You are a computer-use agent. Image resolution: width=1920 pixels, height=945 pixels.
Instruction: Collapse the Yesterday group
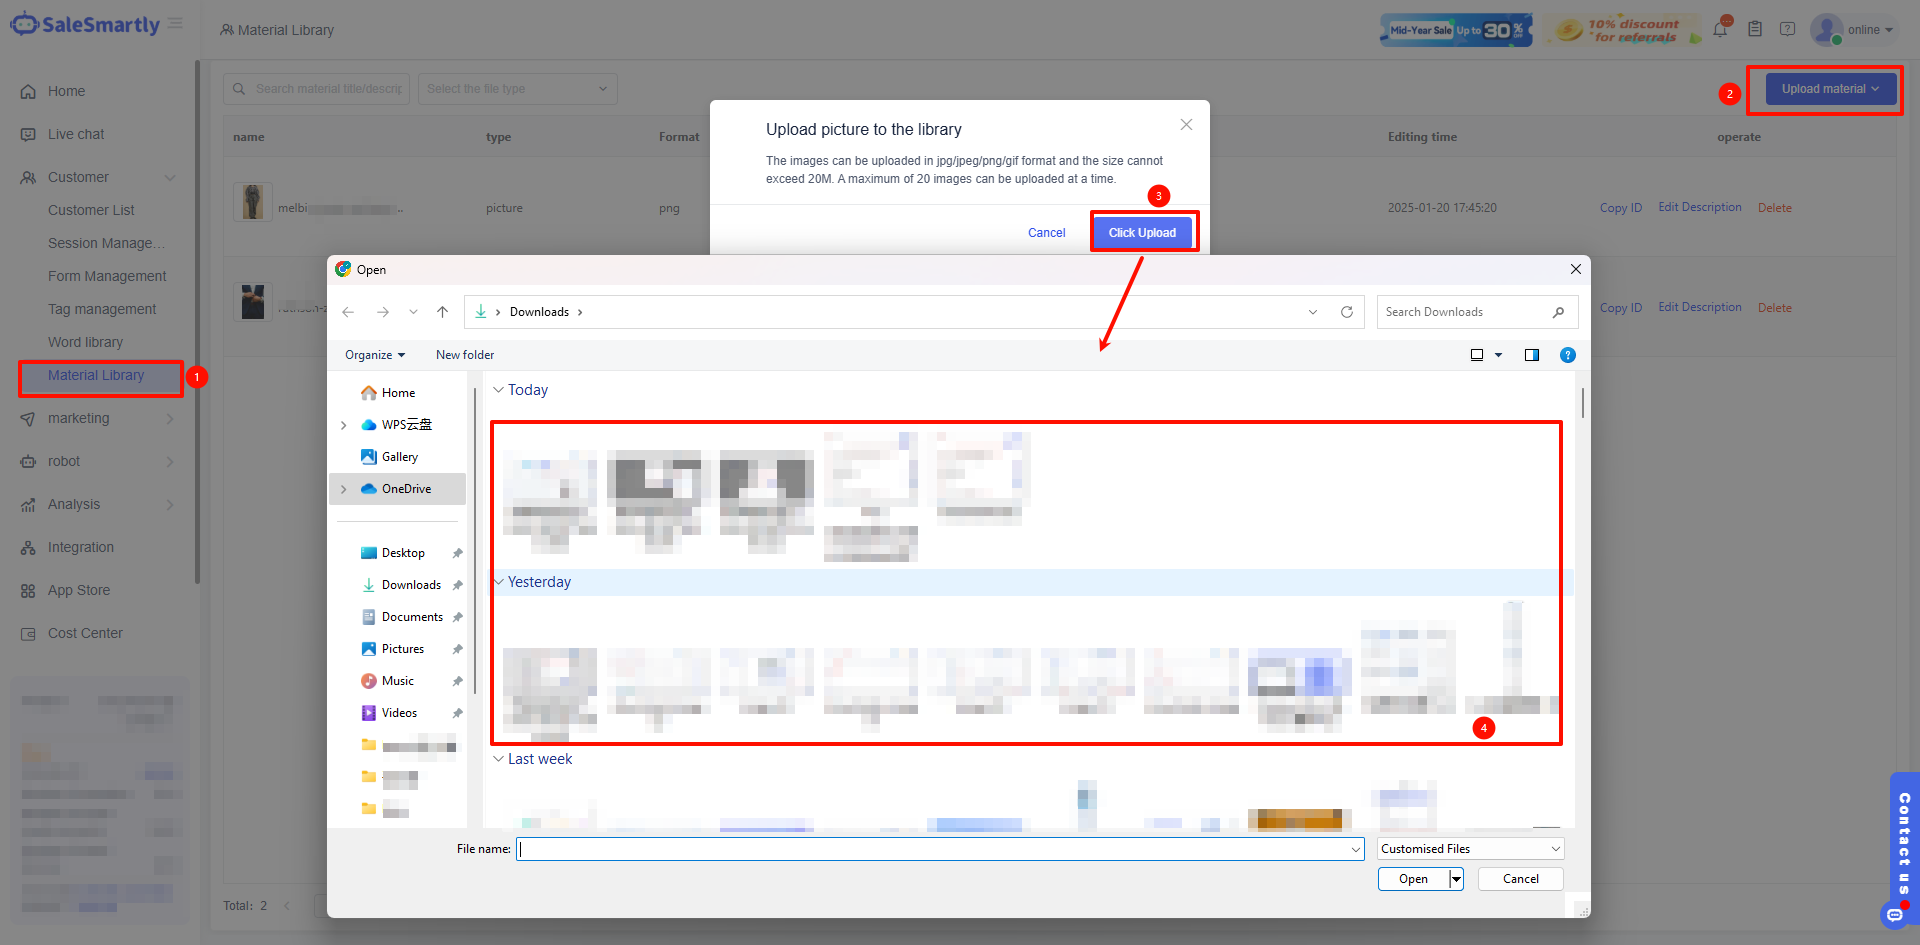pos(498,582)
